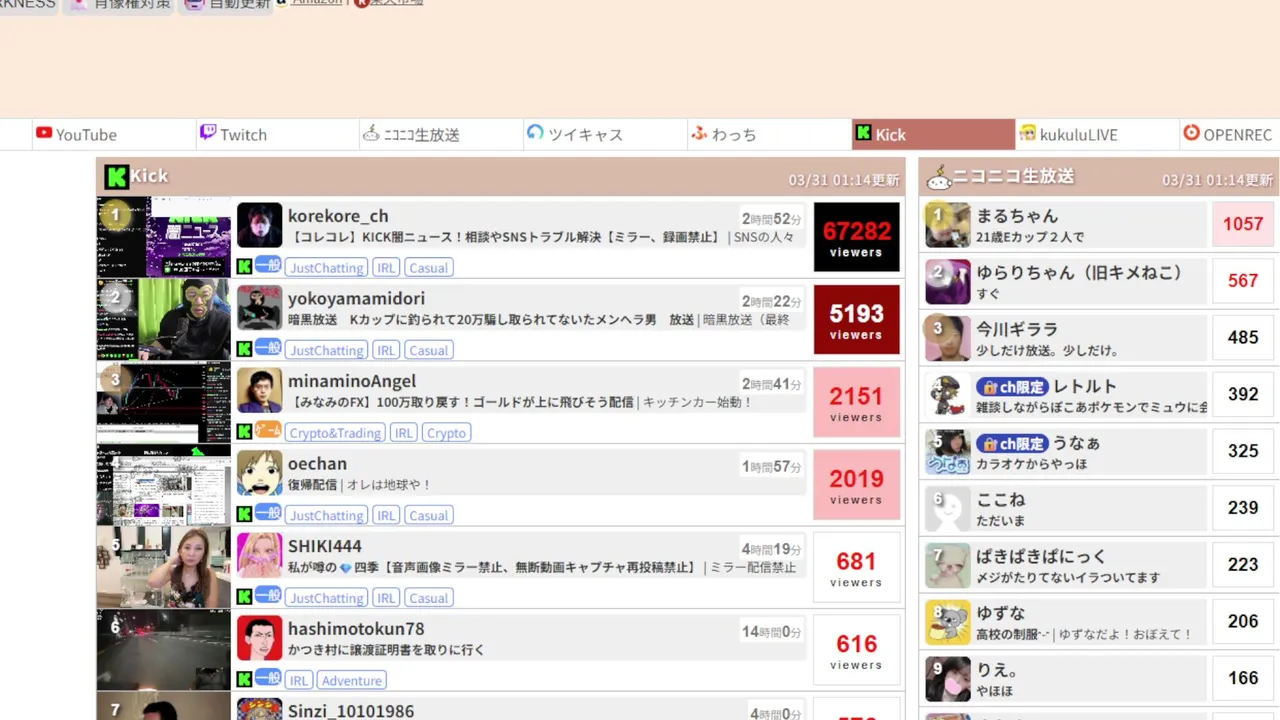This screenshot has height=720, width=1280.
Task: Open the ニコニコ生放送 tab
Action: tap(442, 134)
